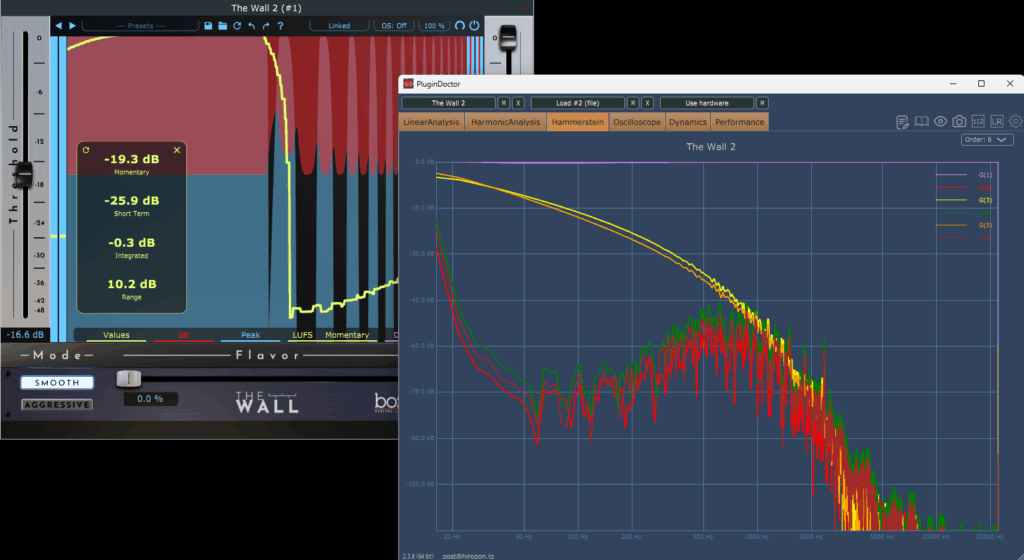1024x560 pixels.
Task: Minimize the PluginDoctor window
Action: point(953,84)
